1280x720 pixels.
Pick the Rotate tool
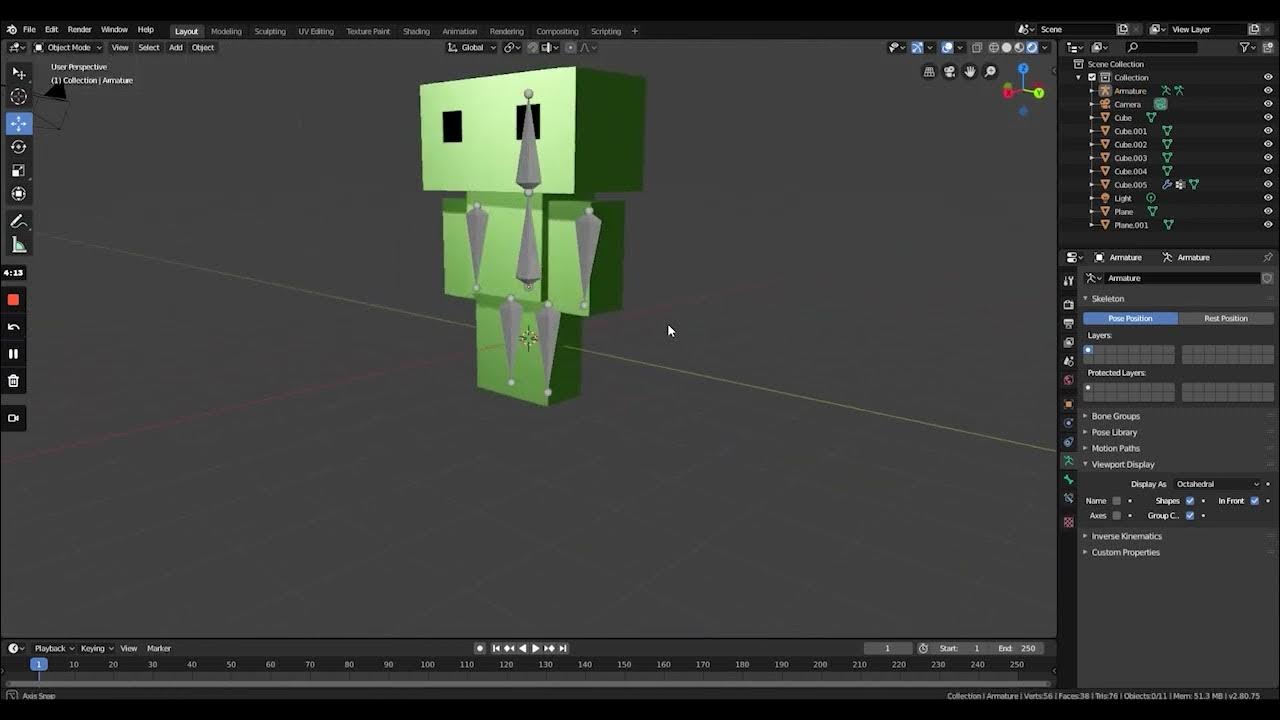18,147
